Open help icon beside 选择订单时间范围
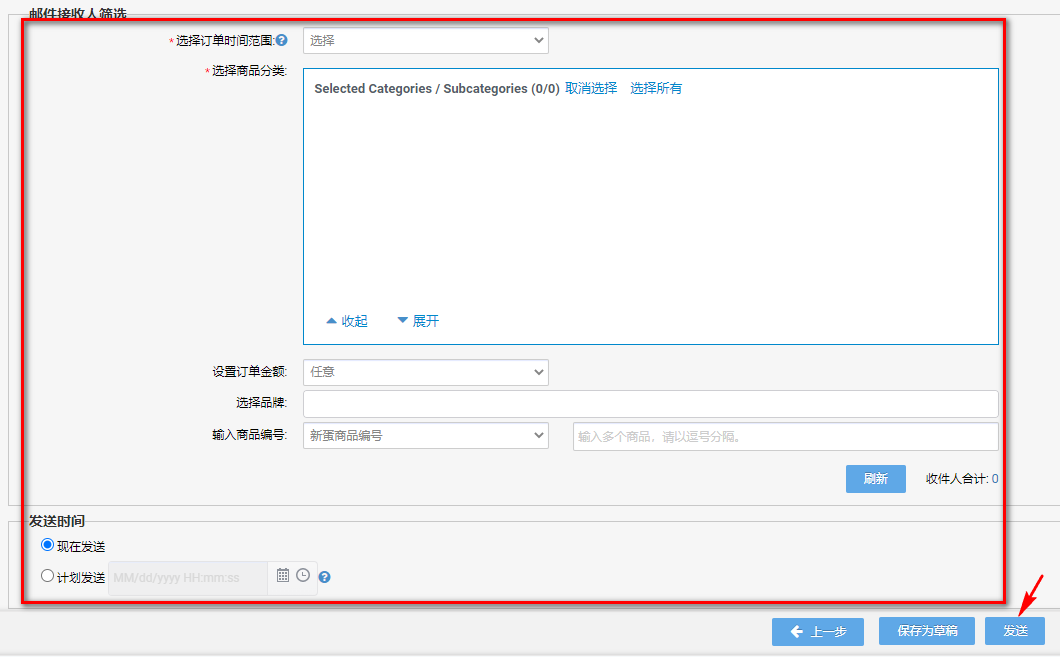The height and width of the screenshot is (657, 1060). tap(282, 41)
